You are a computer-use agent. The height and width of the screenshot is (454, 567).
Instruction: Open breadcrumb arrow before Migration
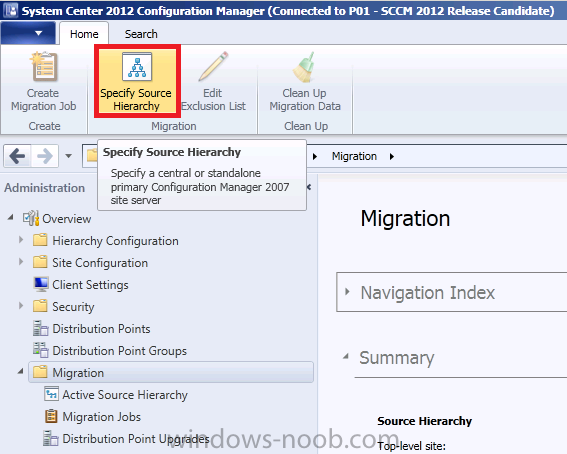pyautogui.click(x=315, y=157)
